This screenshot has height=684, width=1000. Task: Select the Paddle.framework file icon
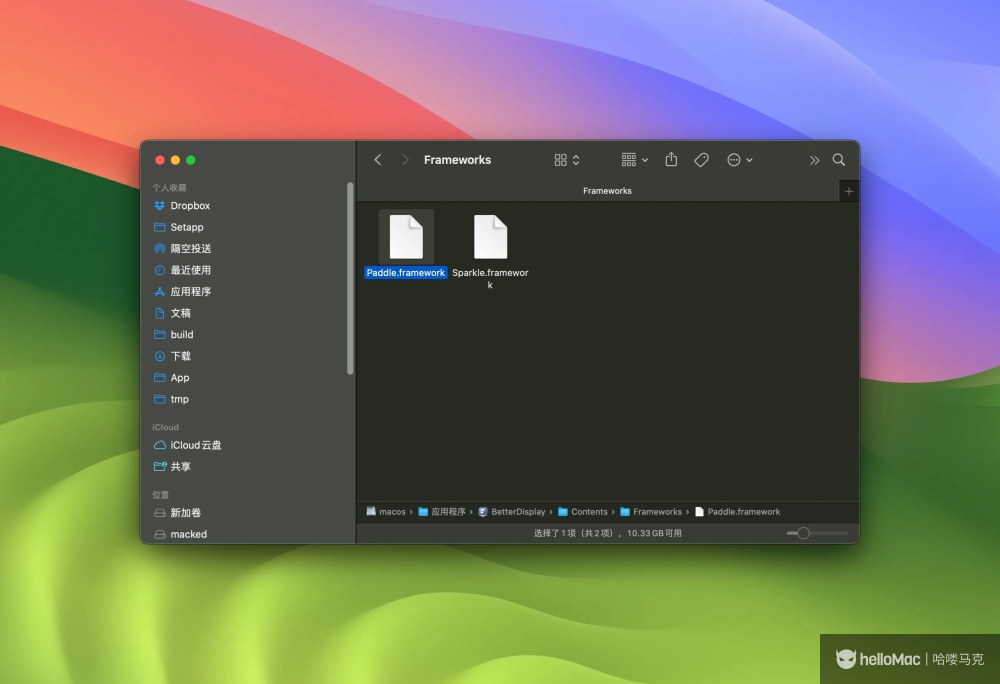pos(406,237)
